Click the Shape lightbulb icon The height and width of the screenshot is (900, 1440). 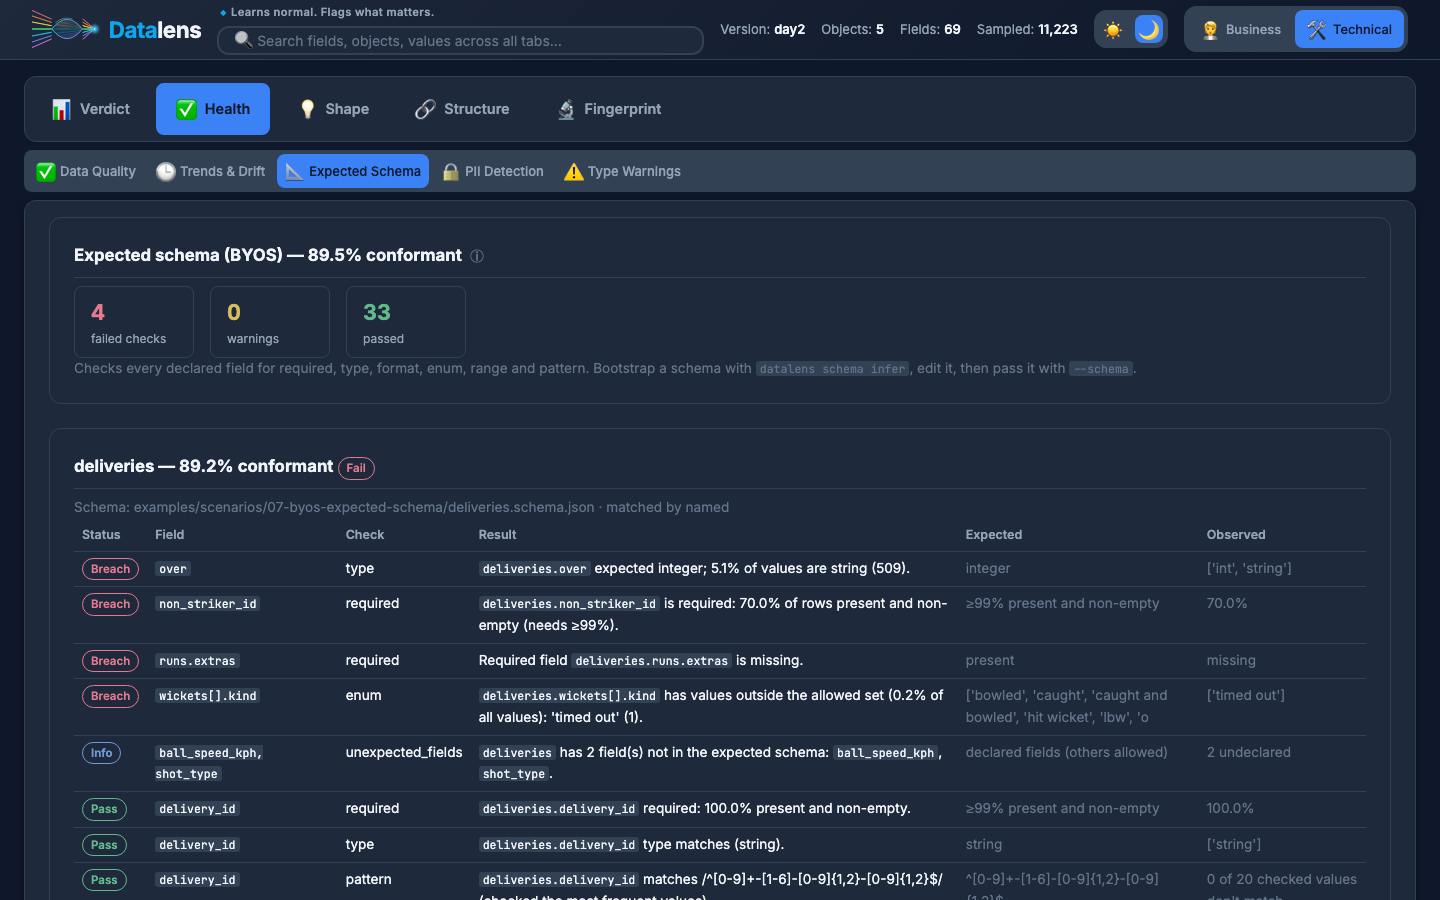307,109
